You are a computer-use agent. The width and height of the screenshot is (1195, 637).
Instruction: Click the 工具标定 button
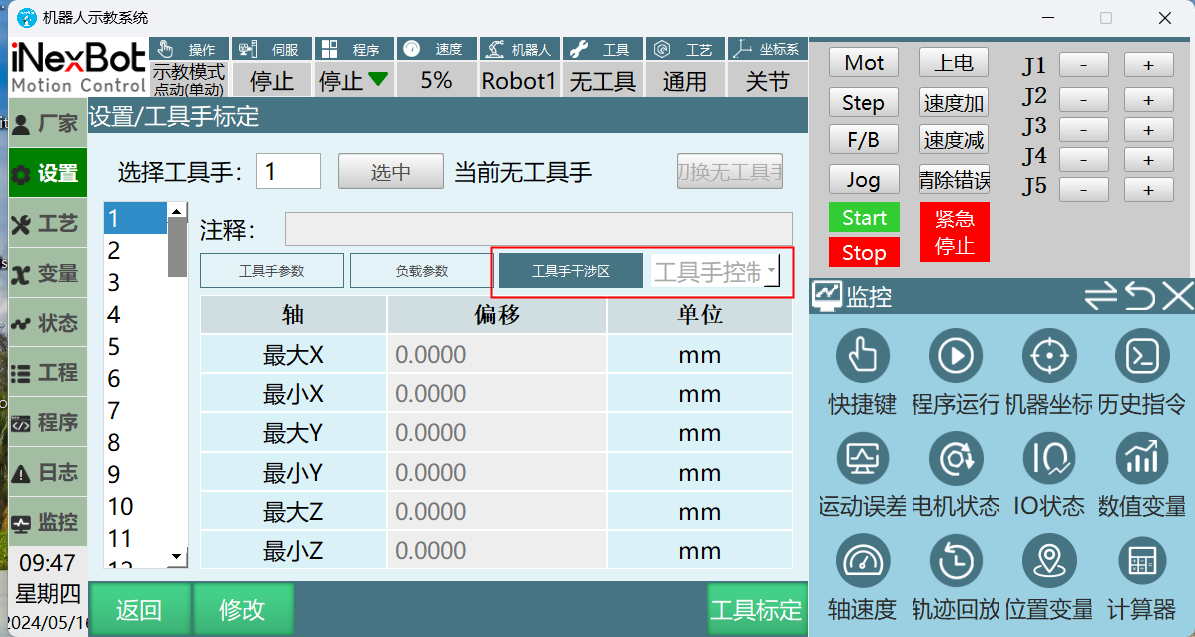pos(756,610)
